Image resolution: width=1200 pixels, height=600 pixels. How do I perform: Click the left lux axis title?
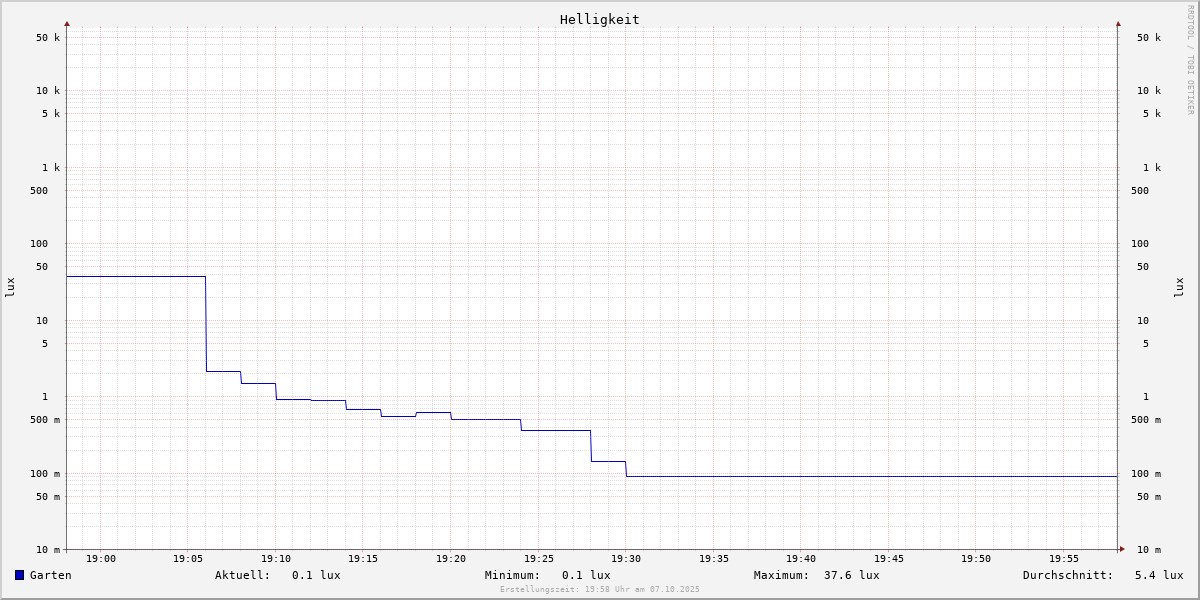10,288
